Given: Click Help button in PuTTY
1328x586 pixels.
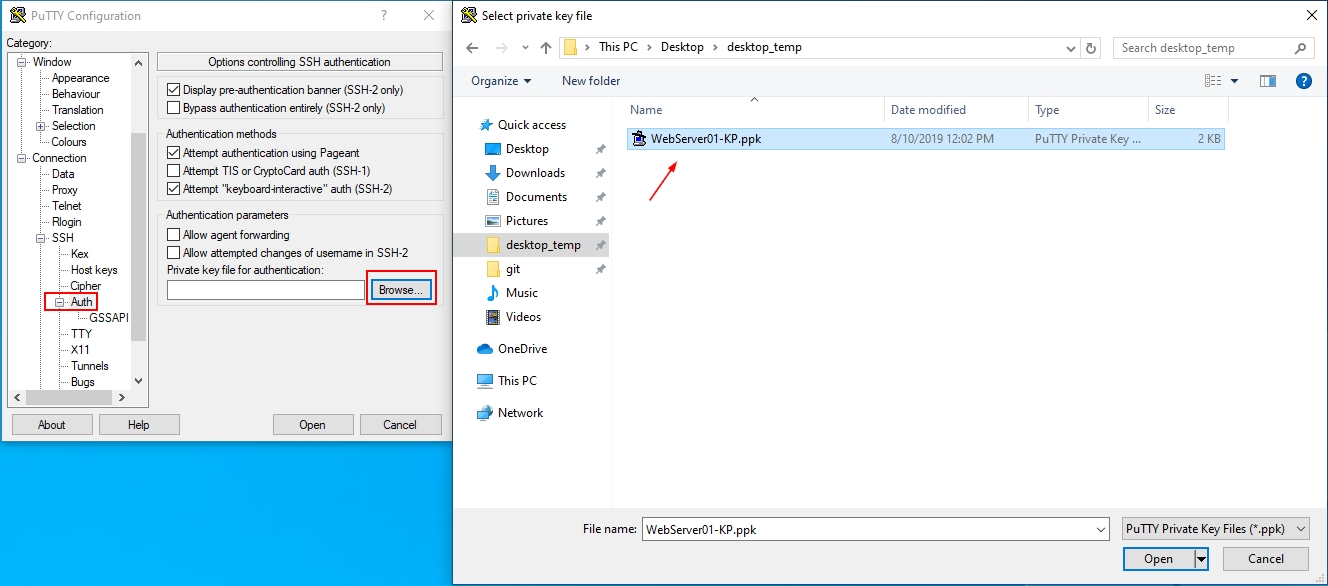Looking at the screenshot, I should tap(139, 425).
